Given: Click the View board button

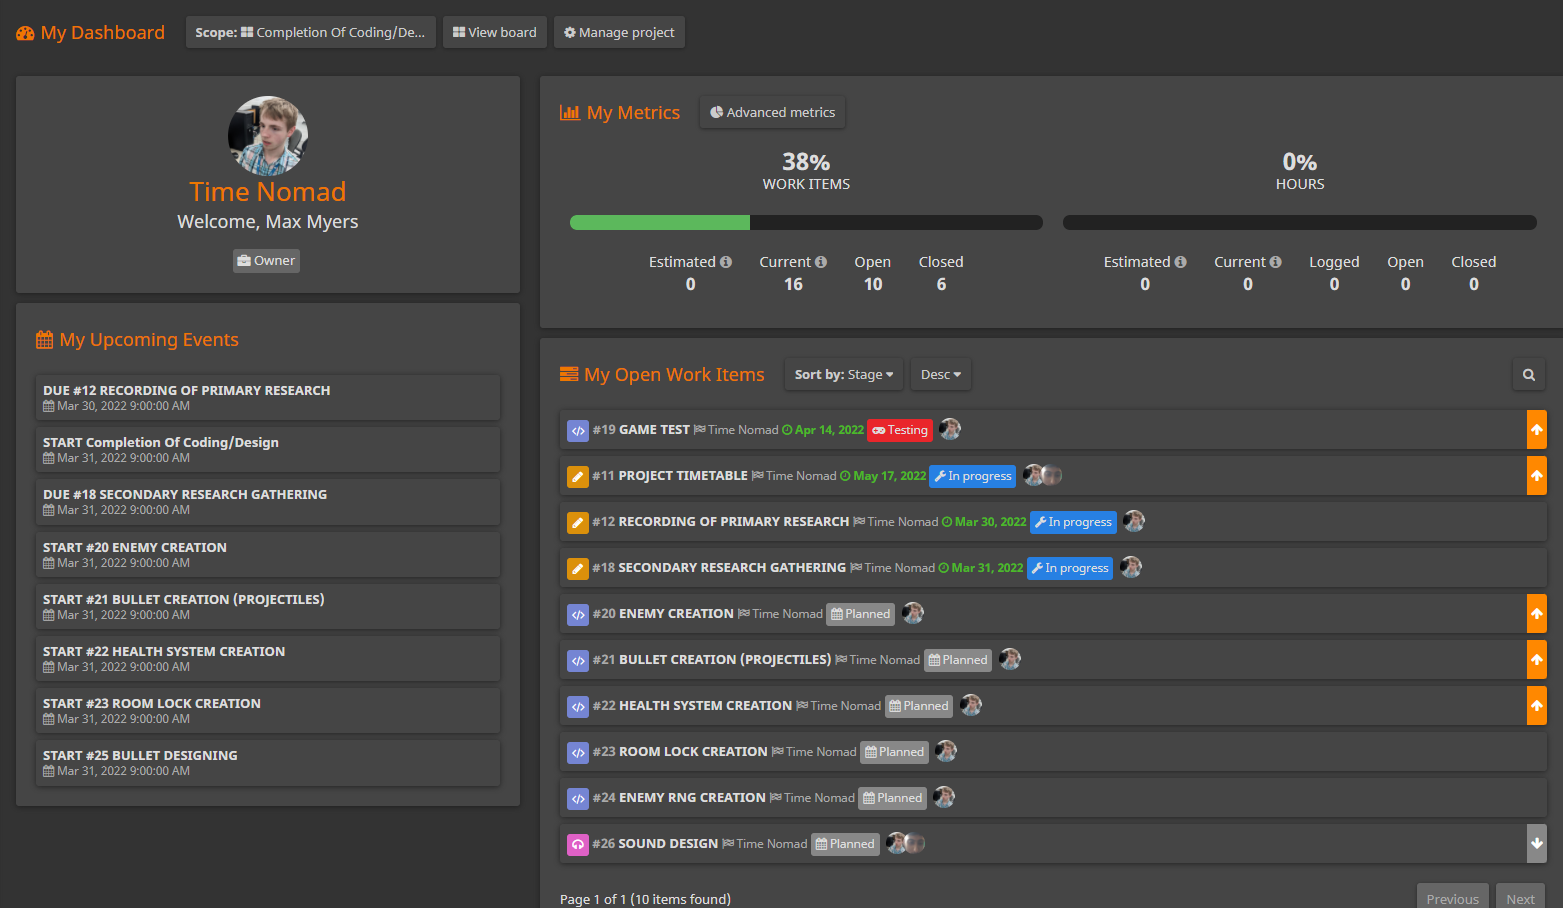Looking at the screenshot, I should point(494,32).
